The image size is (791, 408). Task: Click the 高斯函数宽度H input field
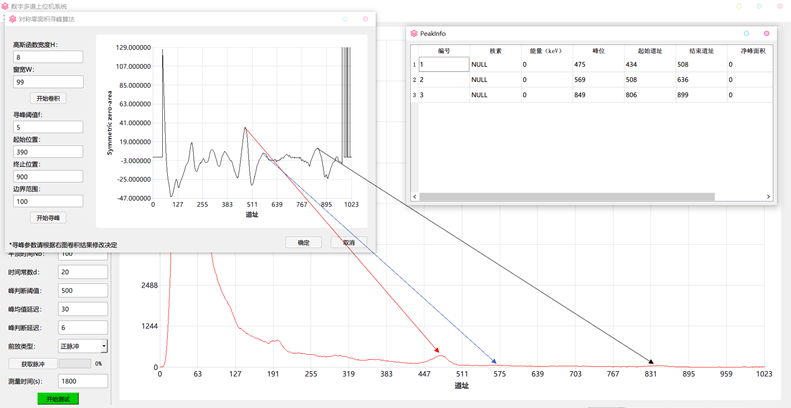click(48, 57)
